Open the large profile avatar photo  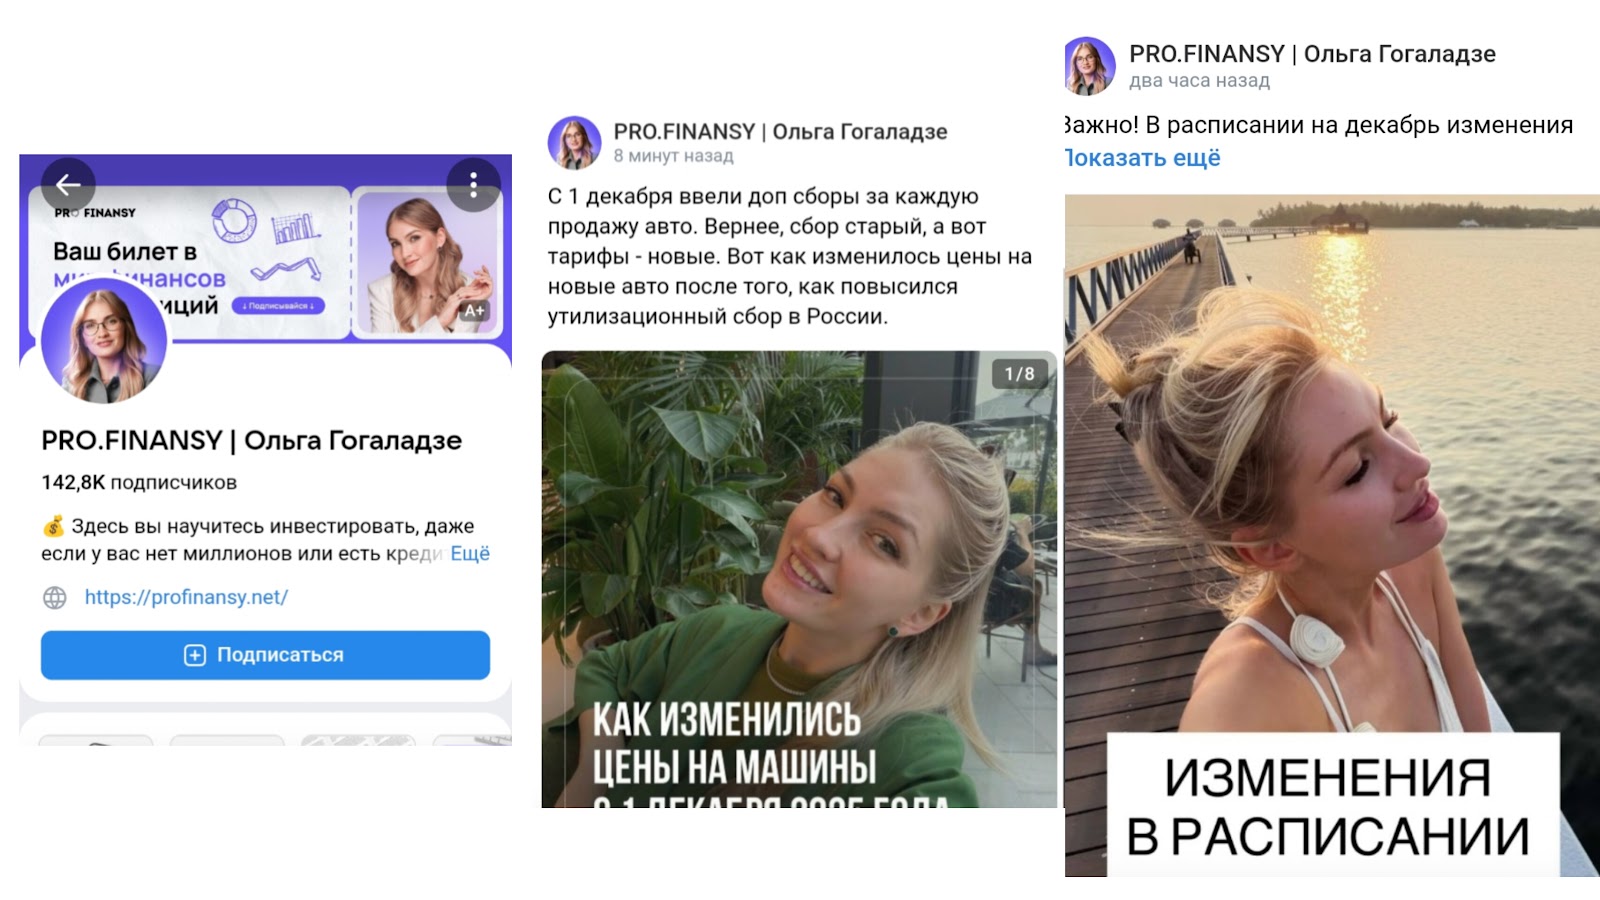(103, 341)
